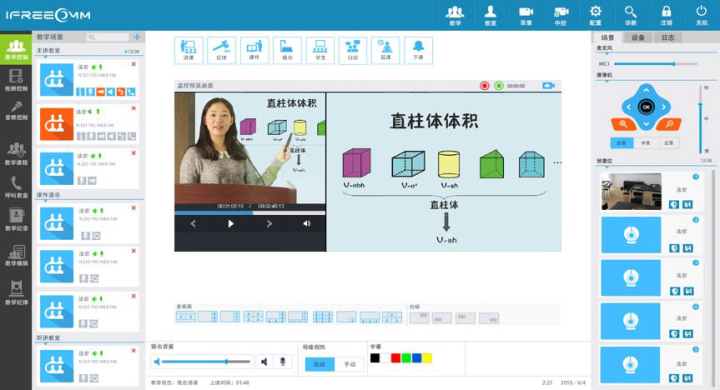720x390 pixels.
Task: Adjust the MIC1 microphone level slider
Action: [x=655, y=64]
